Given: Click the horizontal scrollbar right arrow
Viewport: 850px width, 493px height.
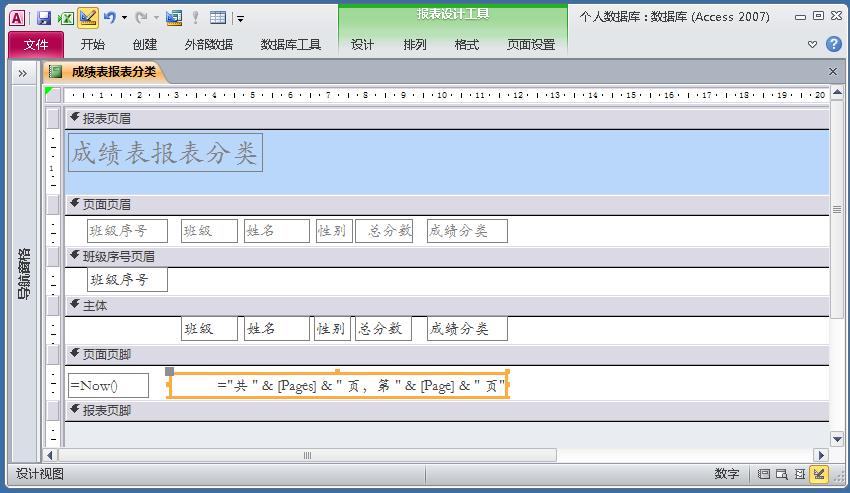Looking at the screenshot, I should coord(821,455).
